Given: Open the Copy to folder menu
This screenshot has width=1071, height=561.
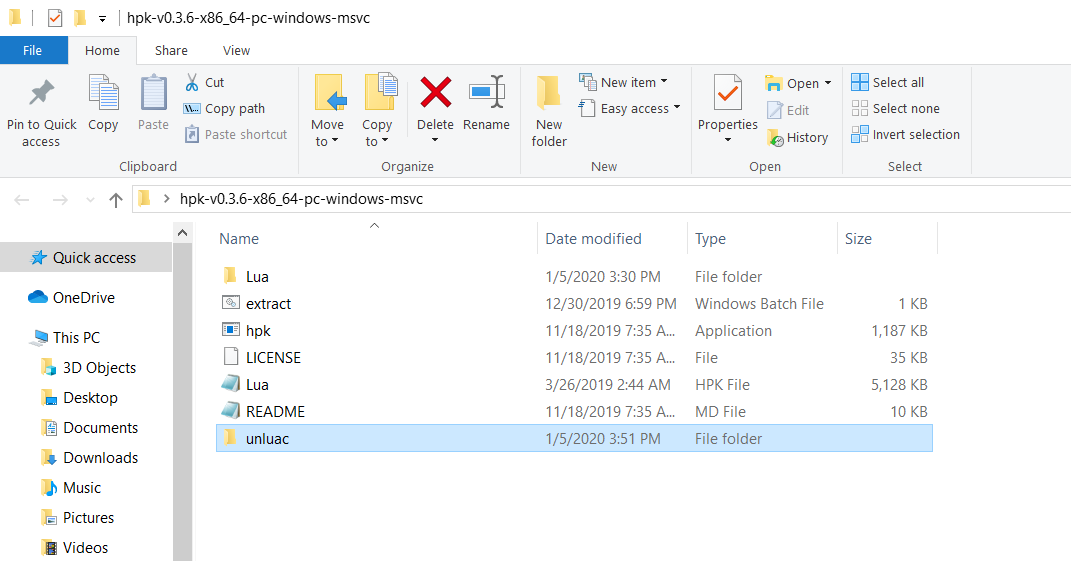Looking at the screenshot, I should tap(377, 111).
